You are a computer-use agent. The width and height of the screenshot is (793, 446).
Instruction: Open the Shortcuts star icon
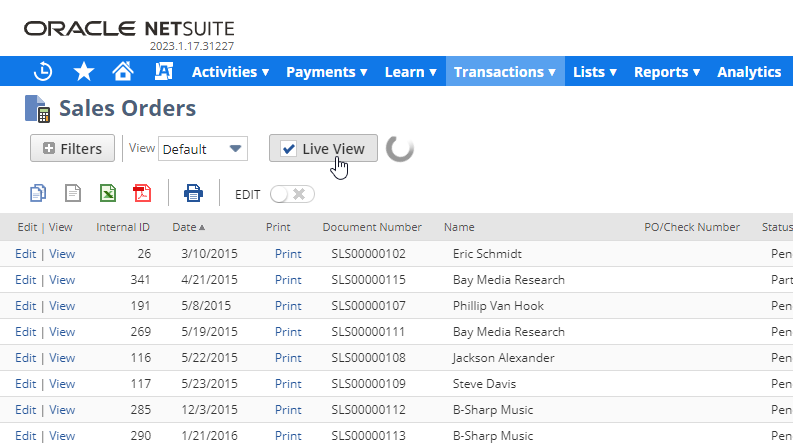pos(83,72)
